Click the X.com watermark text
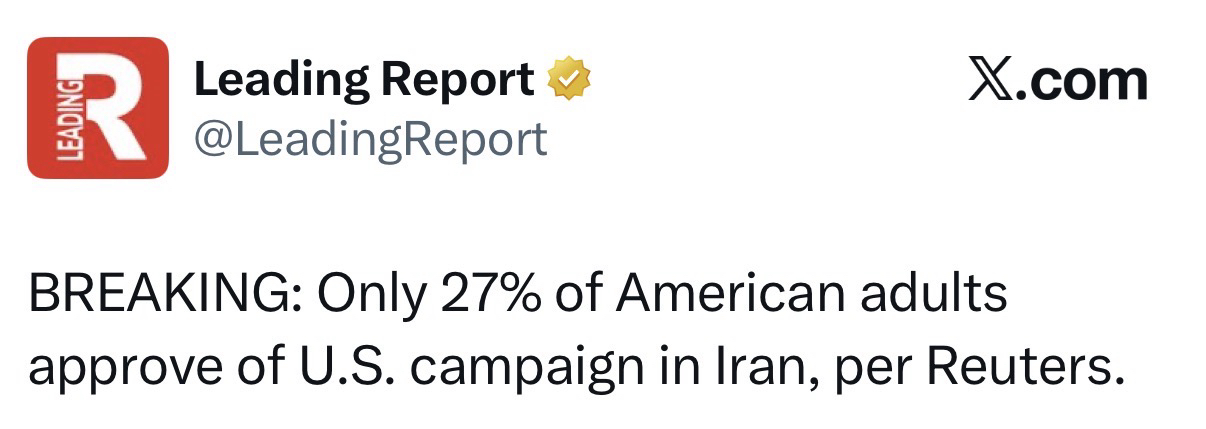Screen dimensions: 1206x429 (x=1057, y=80)
